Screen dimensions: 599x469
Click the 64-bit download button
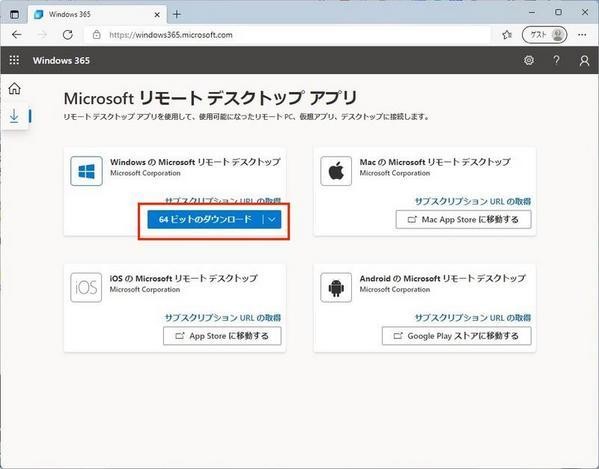(205, 219)
